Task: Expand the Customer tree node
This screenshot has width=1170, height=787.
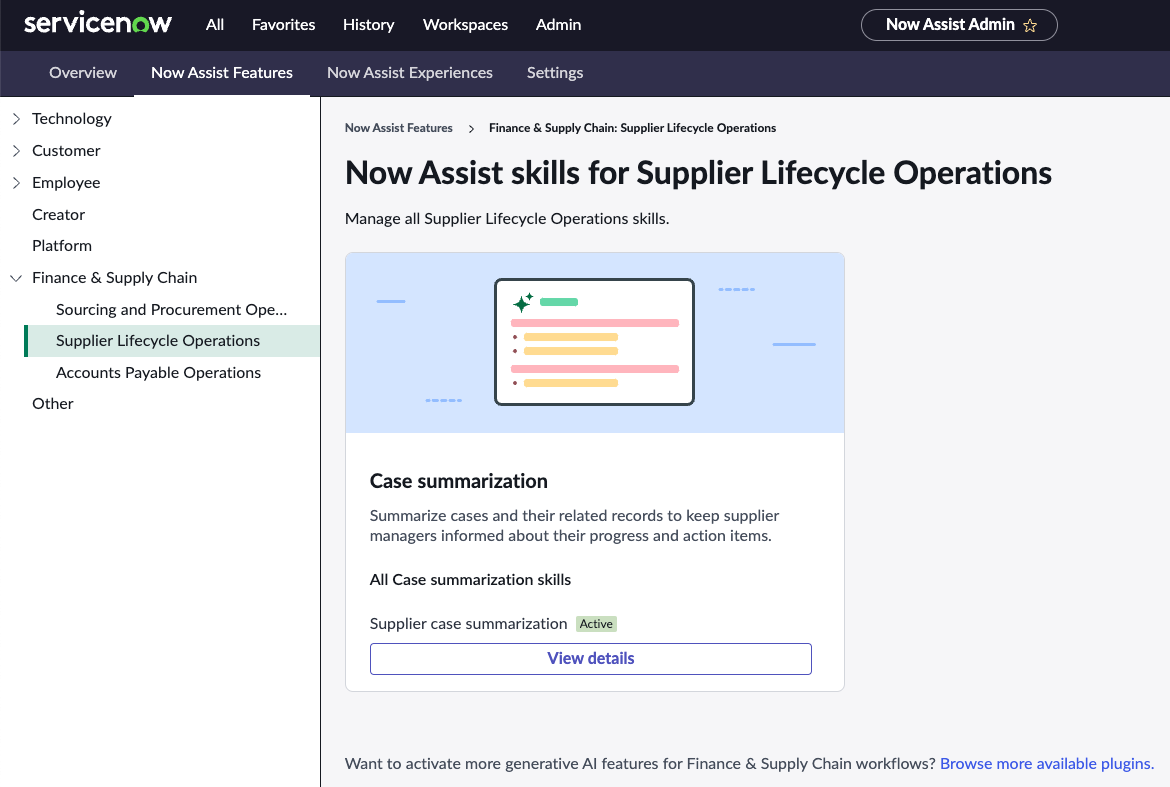Action: tap(16, 151)
